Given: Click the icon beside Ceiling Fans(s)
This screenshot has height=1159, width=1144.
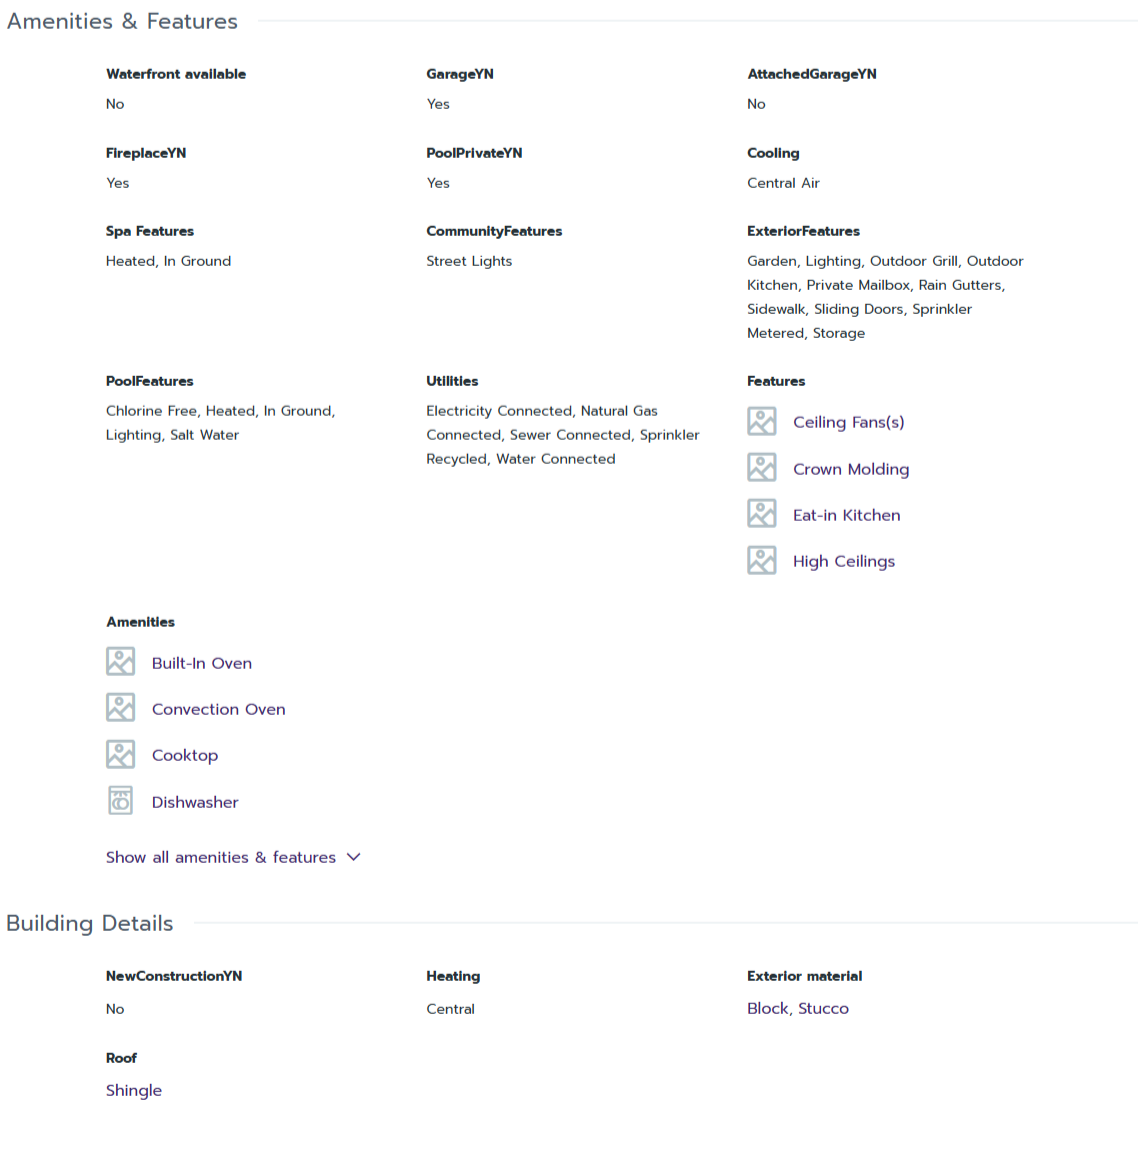Looking at the screenshot, I should [x=761, y=422].
